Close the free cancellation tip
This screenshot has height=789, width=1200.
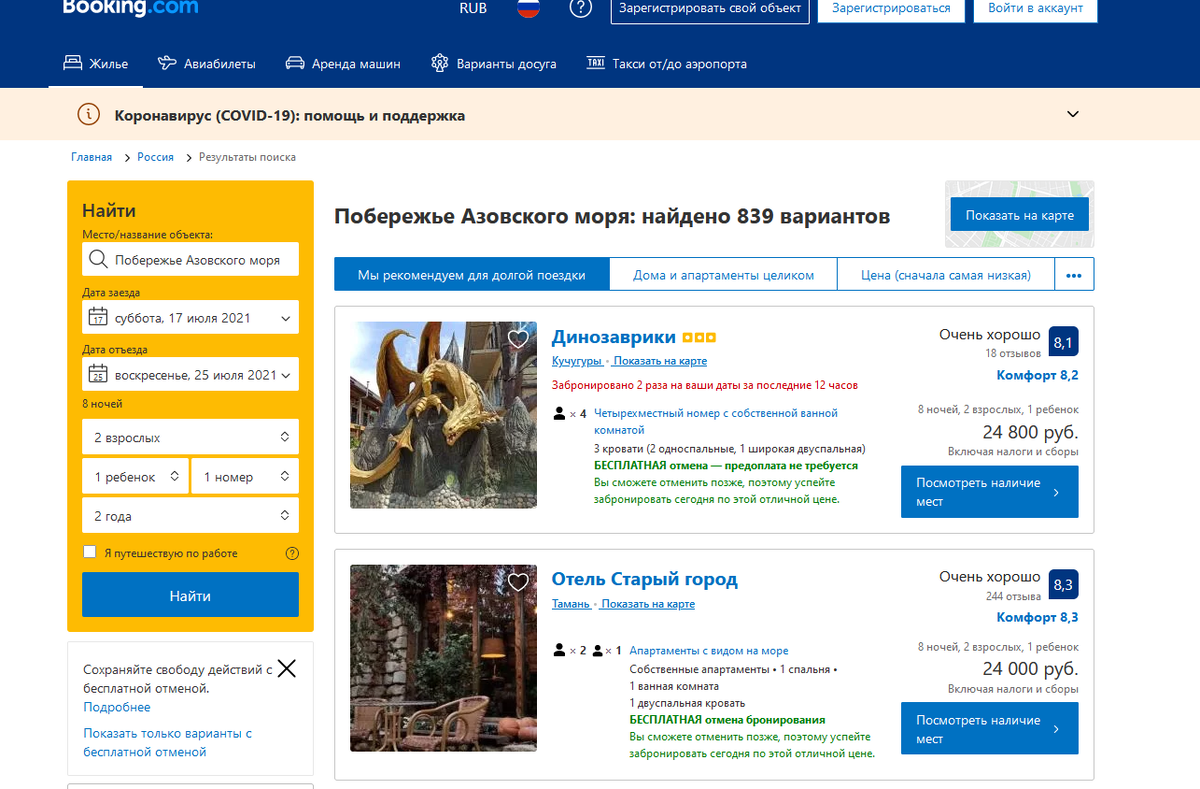(287, 669)
